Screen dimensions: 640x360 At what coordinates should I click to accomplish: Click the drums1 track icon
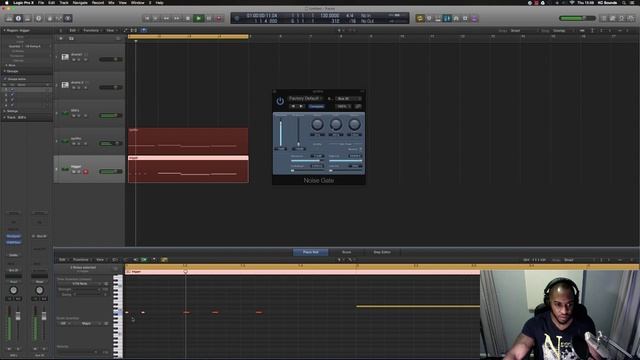coord(65,57)
